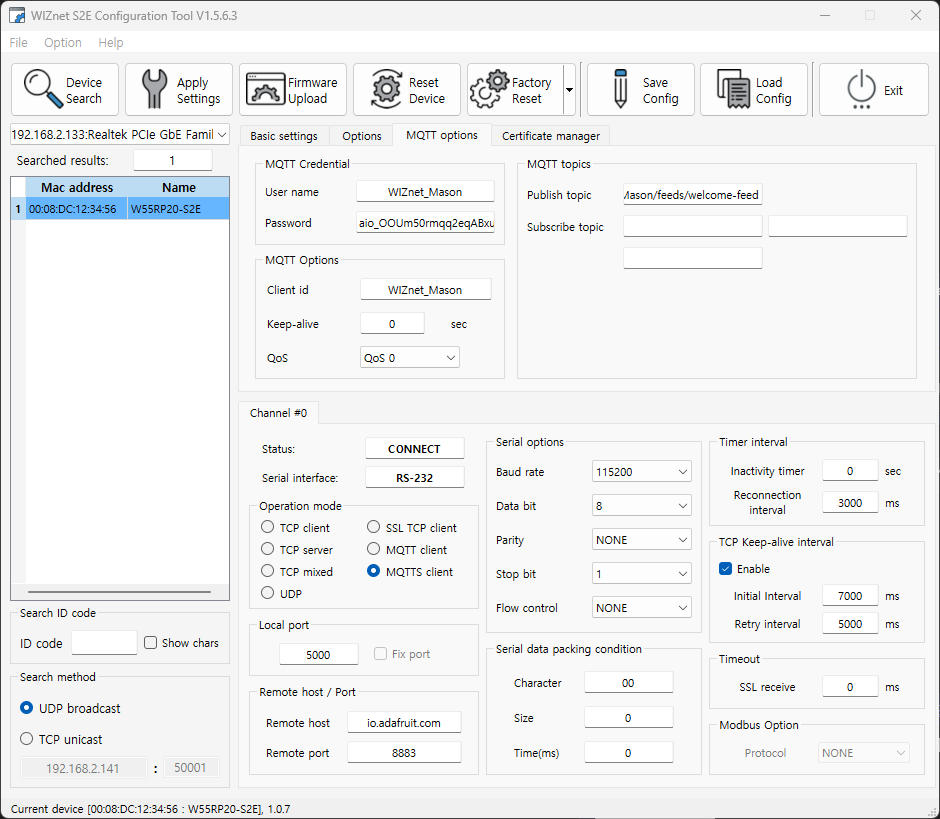Select device row 00:08:DC:12:34:56
940x819 pixels.
[120, 209]
